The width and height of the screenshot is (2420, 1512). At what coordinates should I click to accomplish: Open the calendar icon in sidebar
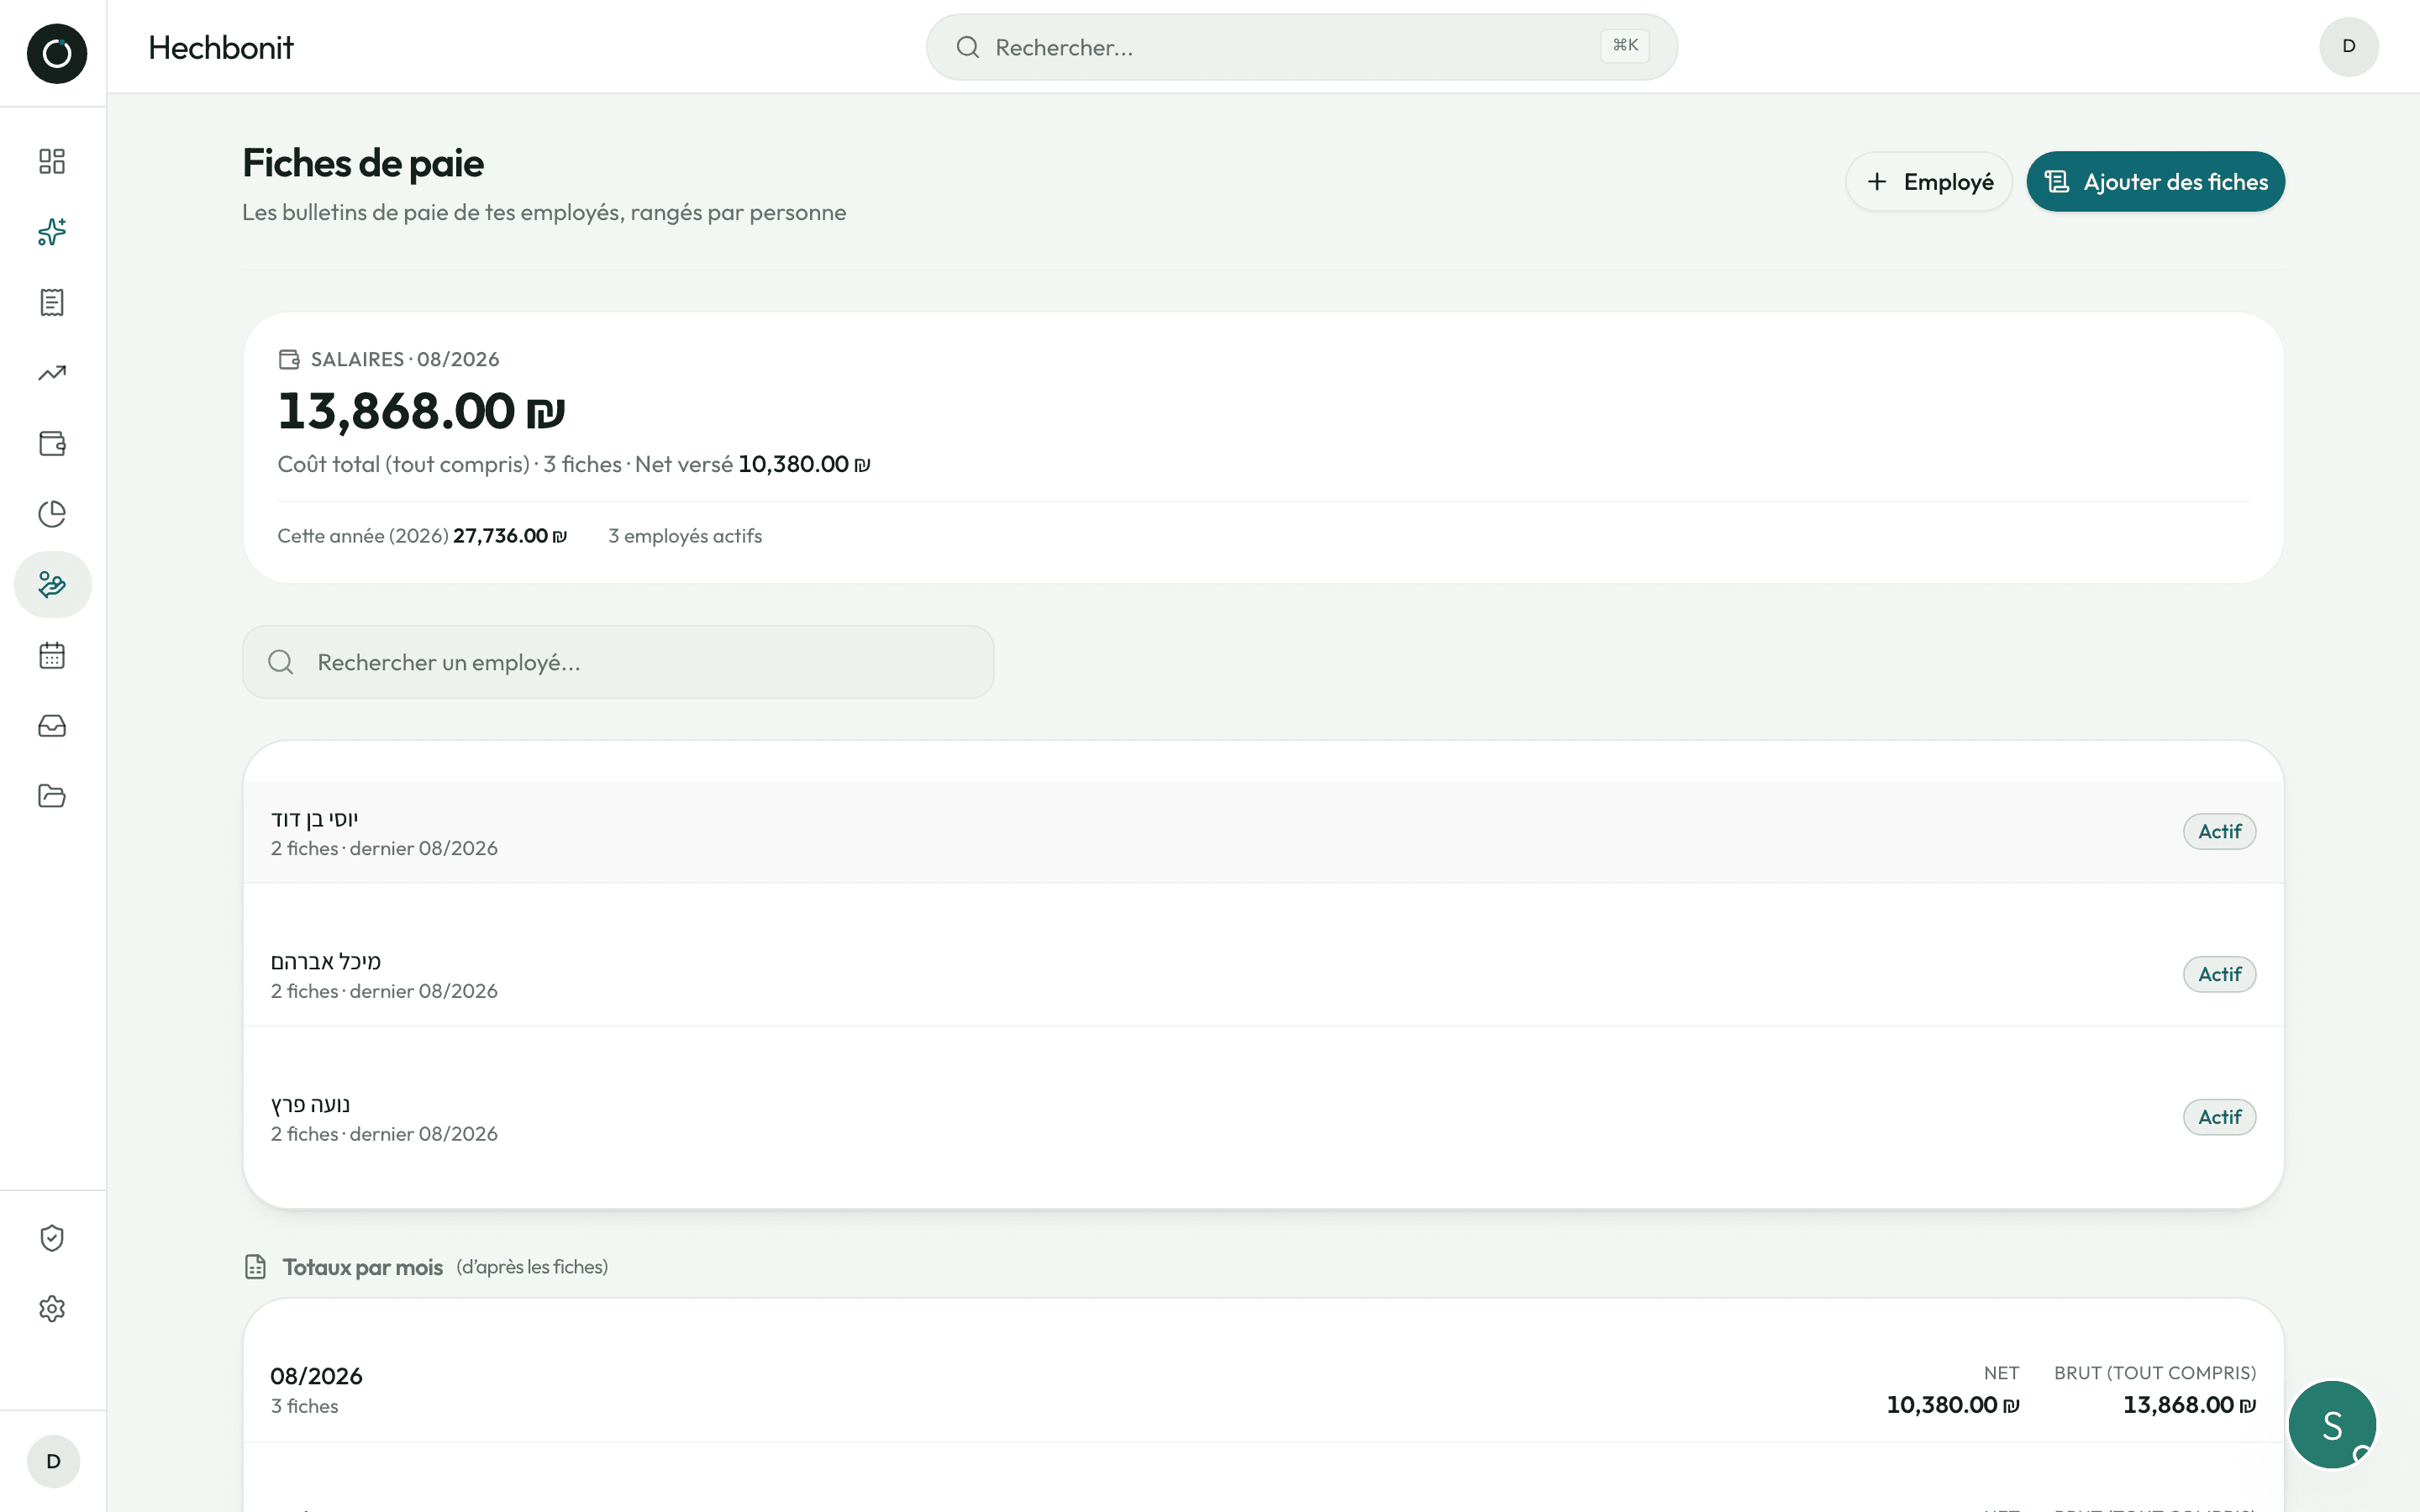[x=52, y=655]
